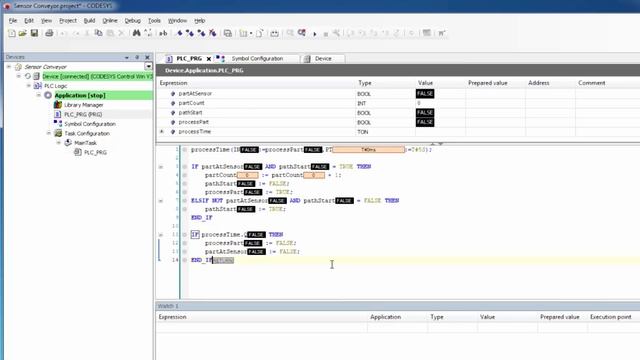Open the Tools menu

pyautogui.click(x=154, y=20)
